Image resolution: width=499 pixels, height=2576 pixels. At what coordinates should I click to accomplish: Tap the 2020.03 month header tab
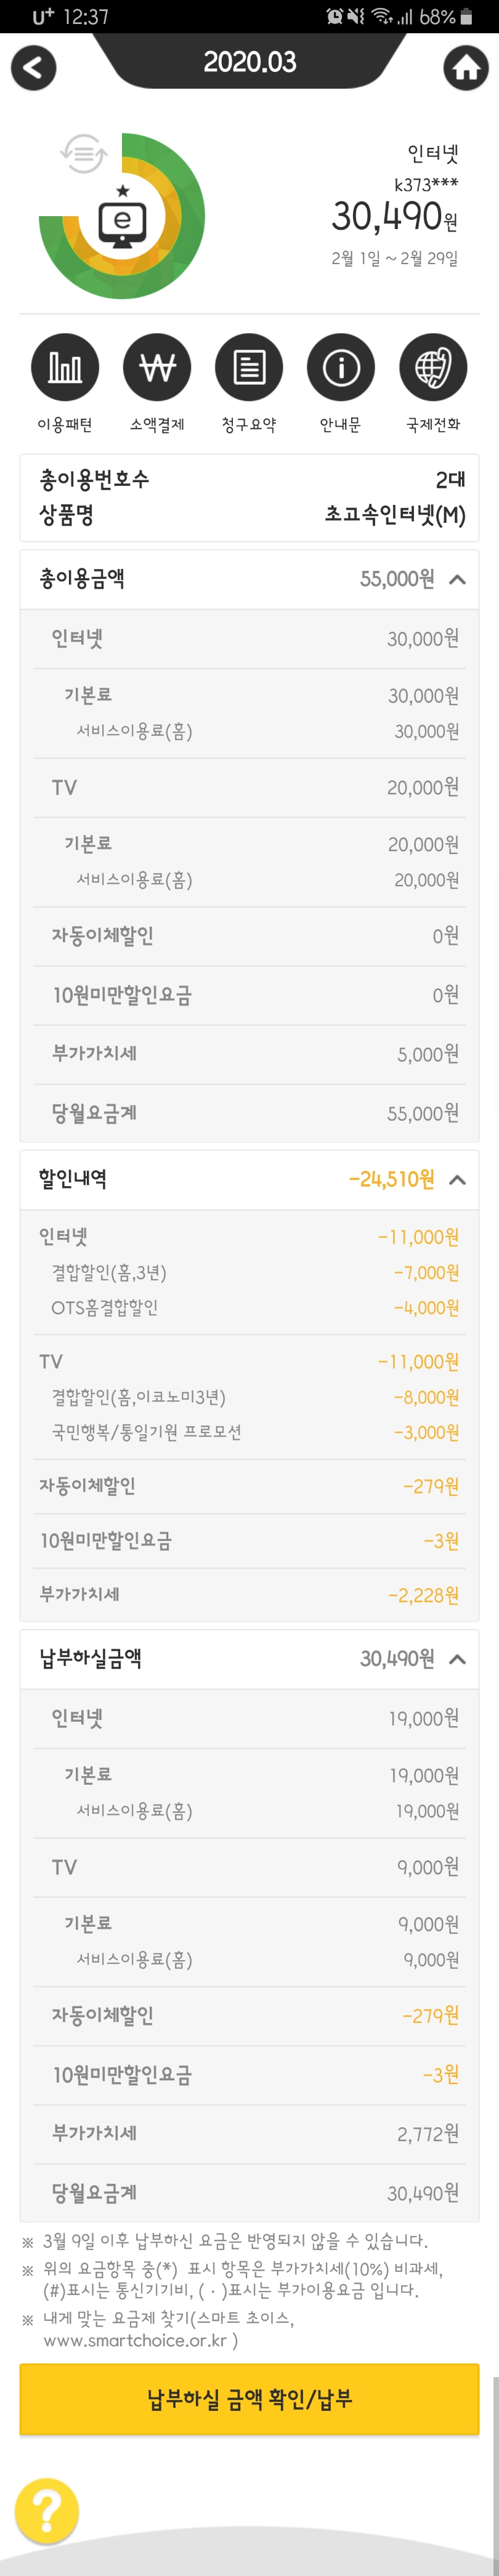pyautogui.click(x=249, y=62)
